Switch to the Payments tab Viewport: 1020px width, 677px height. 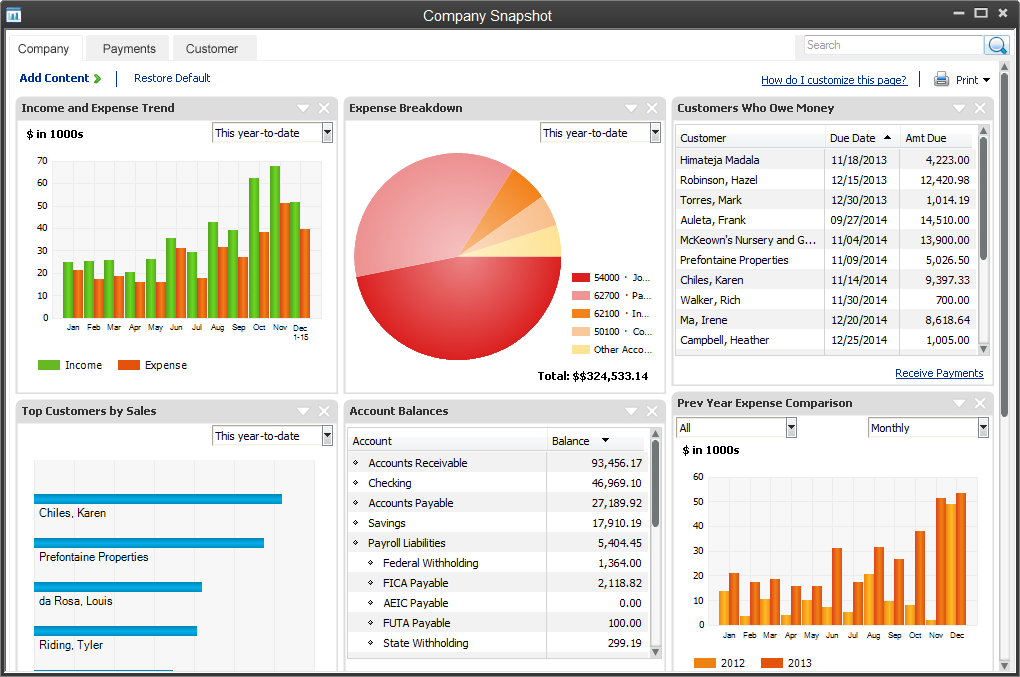coord(129,49)
